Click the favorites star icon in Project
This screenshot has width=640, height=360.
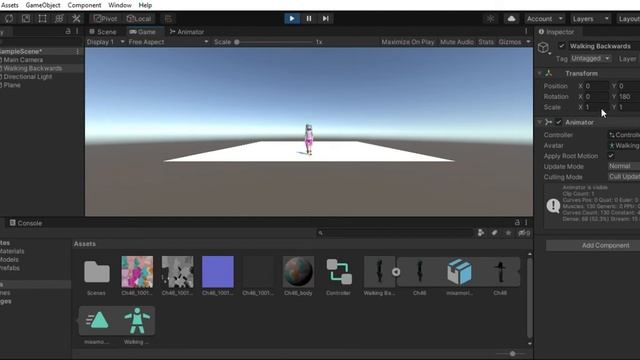tap(508, 233)
